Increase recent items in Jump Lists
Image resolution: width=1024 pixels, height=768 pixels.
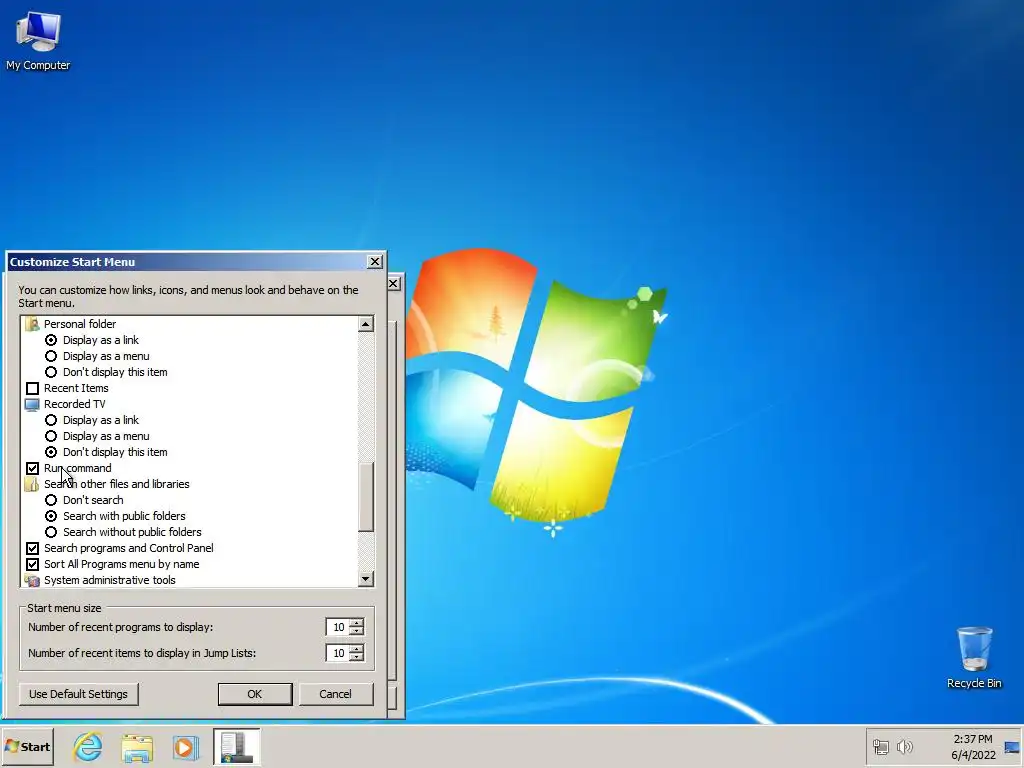[357, 648]
